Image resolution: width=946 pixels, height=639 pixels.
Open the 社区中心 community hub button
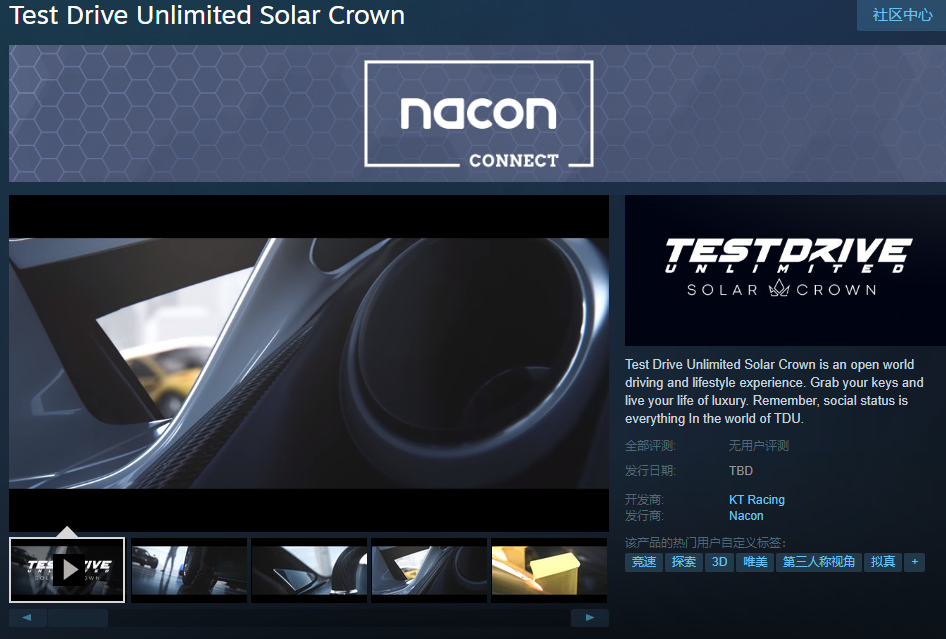(x=902, y=14)
